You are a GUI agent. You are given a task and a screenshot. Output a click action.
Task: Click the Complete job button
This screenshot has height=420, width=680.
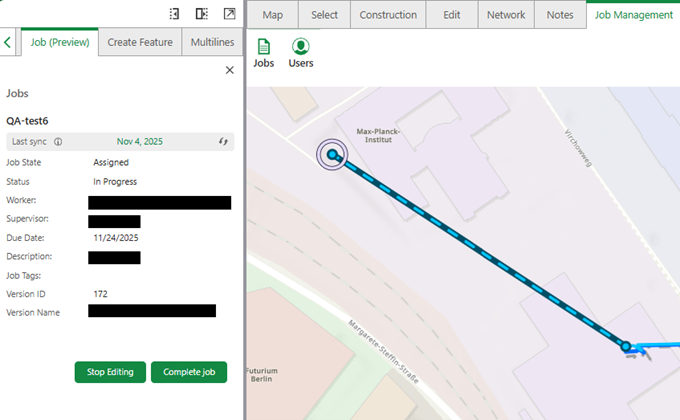point(189,372)
